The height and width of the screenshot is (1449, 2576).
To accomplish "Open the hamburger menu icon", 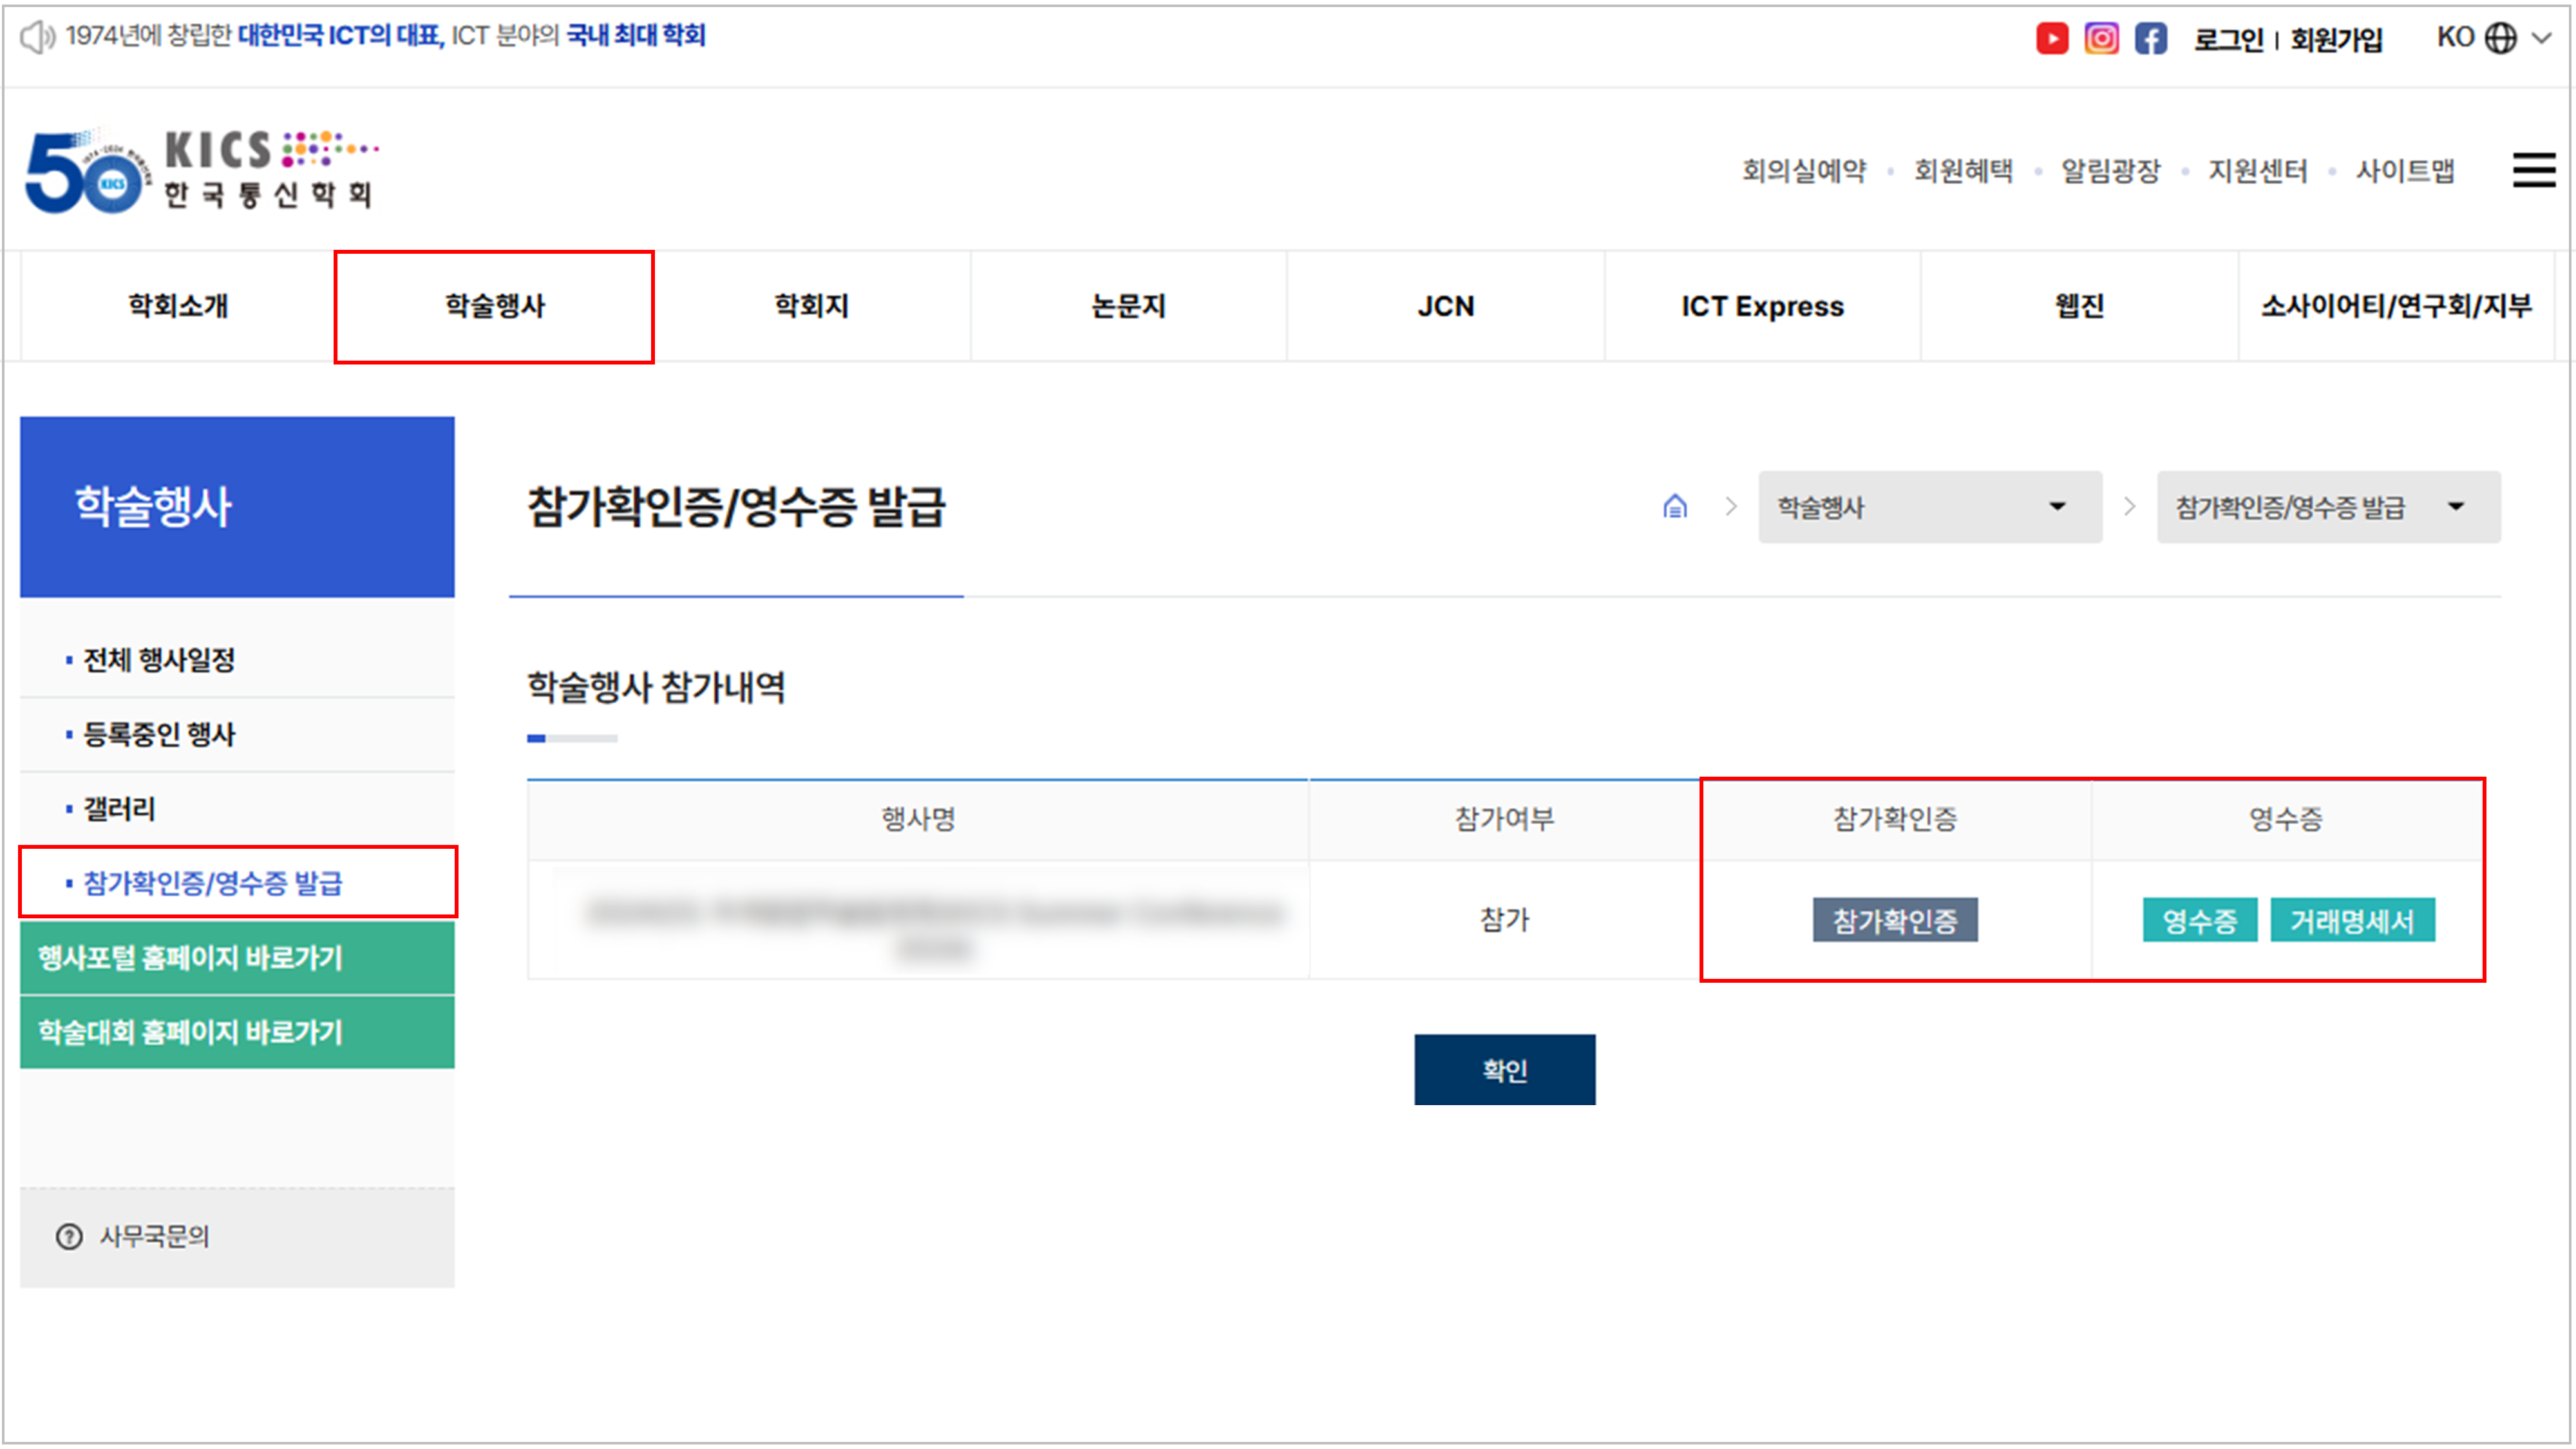I will click(x=2534, y=170).
